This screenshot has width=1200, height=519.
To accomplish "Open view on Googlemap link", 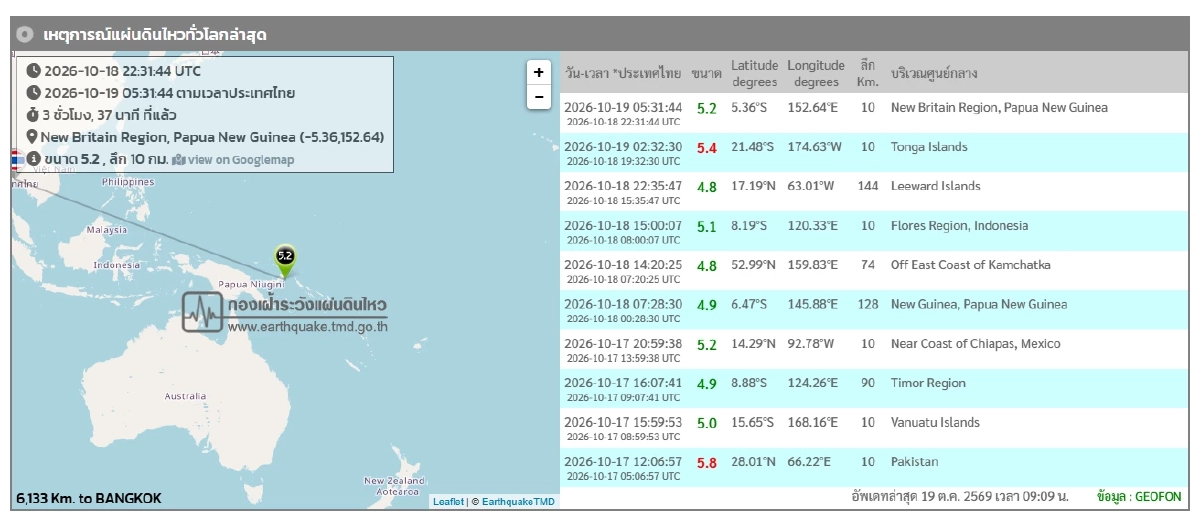I will pos(233,159).
